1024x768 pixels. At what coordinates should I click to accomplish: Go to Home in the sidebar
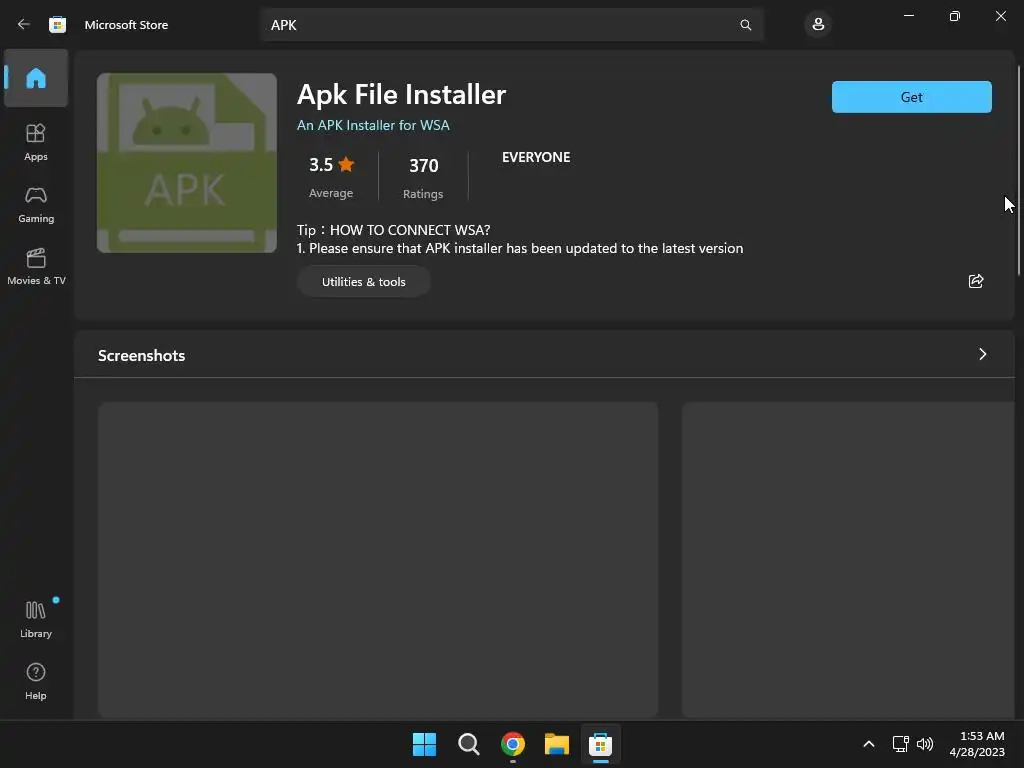[x=36, y=78]
